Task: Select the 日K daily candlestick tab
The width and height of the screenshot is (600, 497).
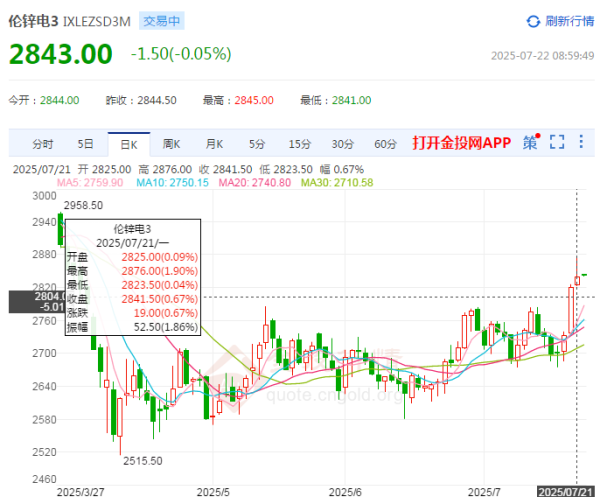Action: pyautogui.click(x=128, y=144)
